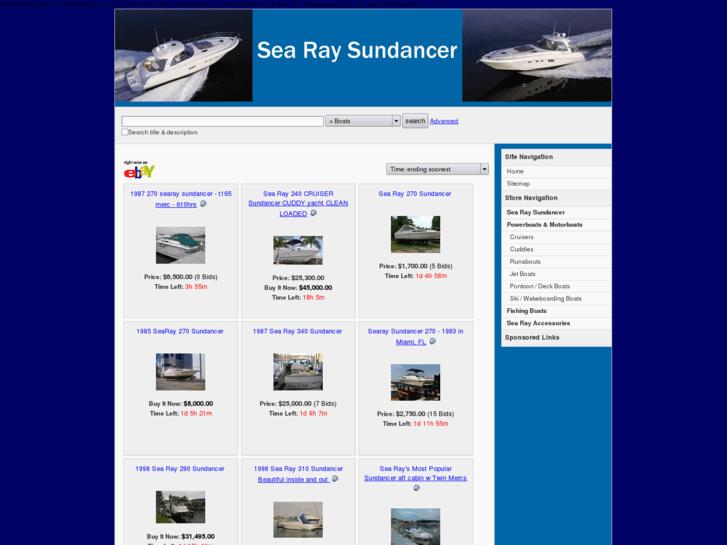
Task: Click thumbnail of Searay Sundancer 270 Miami
Action: click(415, 383)
